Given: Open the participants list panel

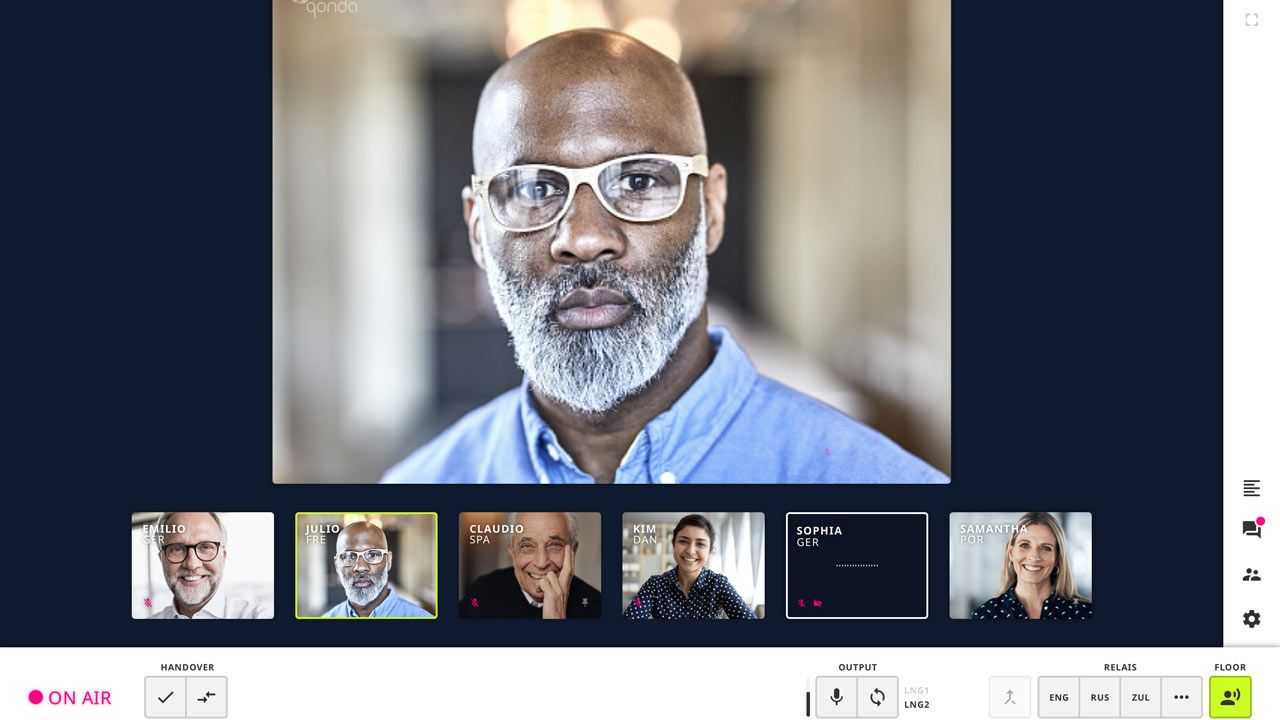Looking at the screenshot, I should click(x=1251, y=575).
